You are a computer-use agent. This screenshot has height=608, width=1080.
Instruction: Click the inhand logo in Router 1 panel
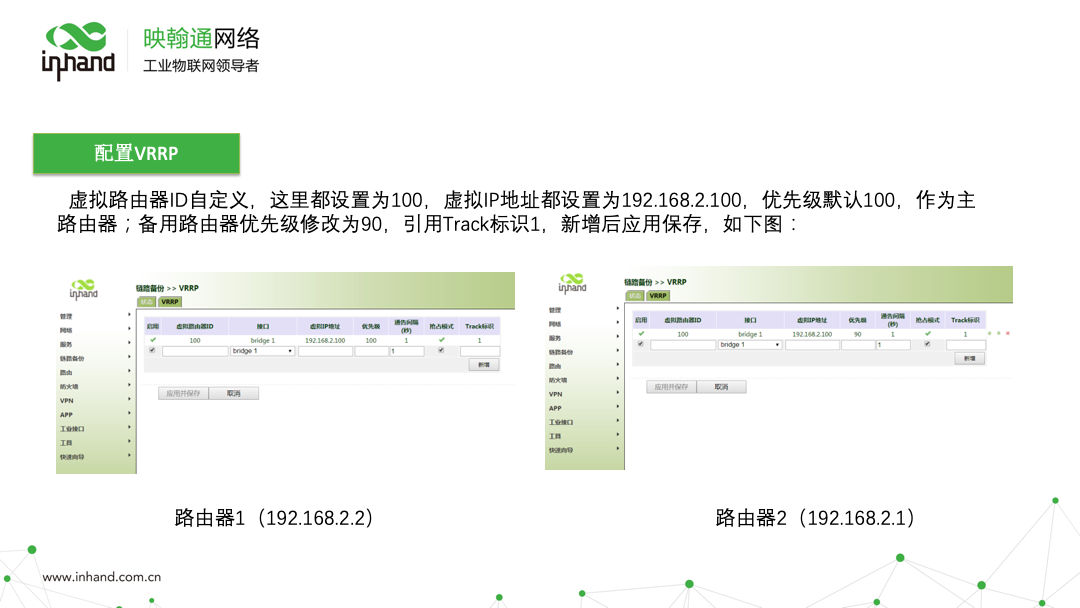point(84,289)
